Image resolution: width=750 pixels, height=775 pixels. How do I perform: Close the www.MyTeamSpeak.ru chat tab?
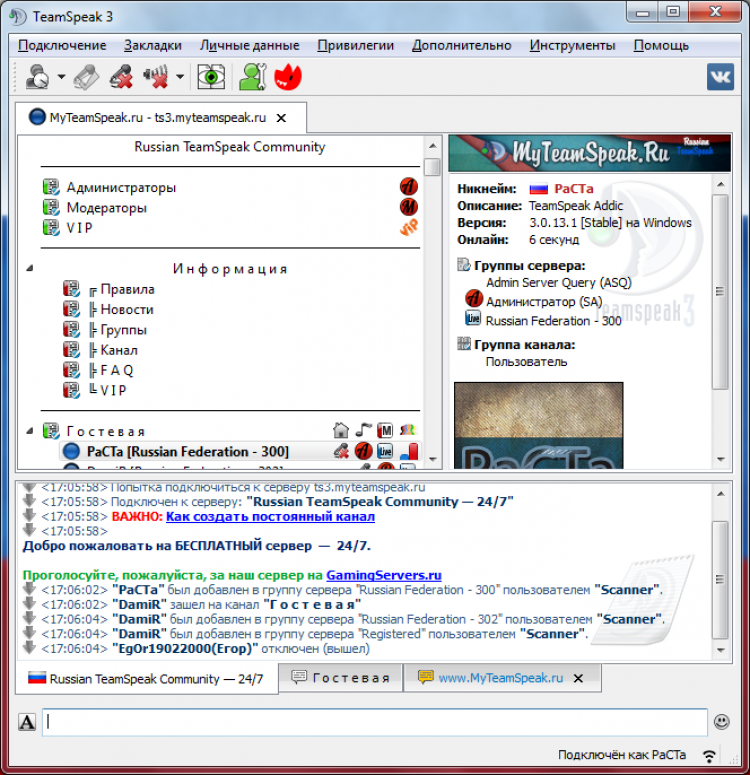point(578,678)
